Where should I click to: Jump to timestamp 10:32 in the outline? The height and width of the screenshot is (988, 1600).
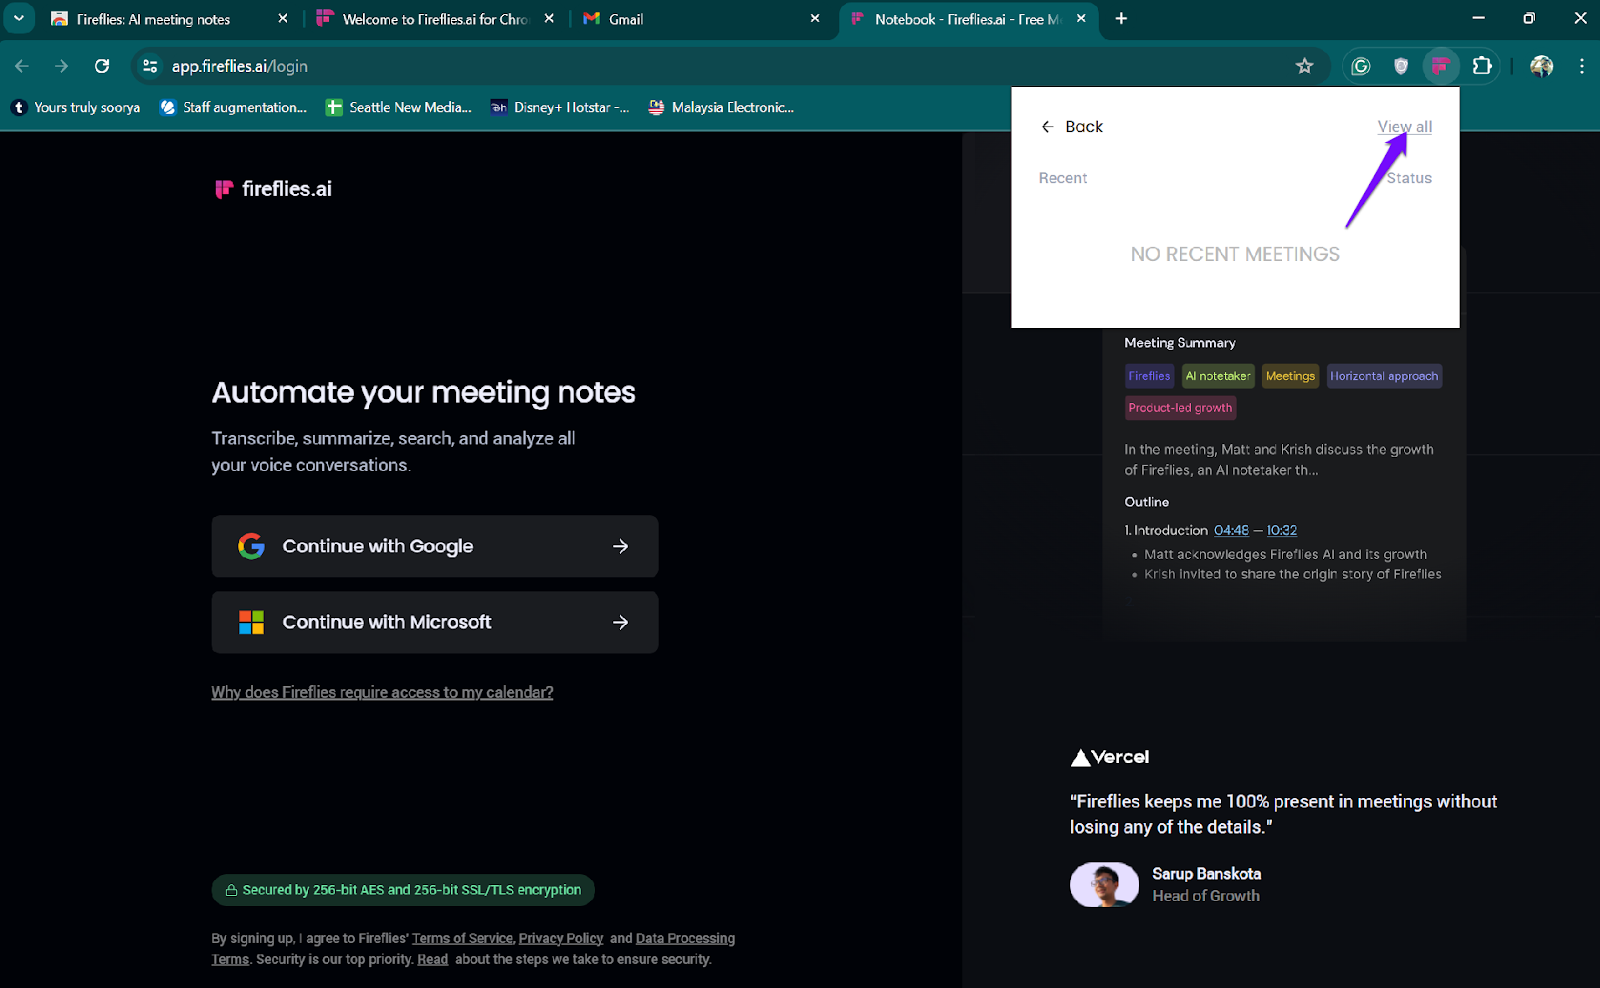click(1282, 531)
